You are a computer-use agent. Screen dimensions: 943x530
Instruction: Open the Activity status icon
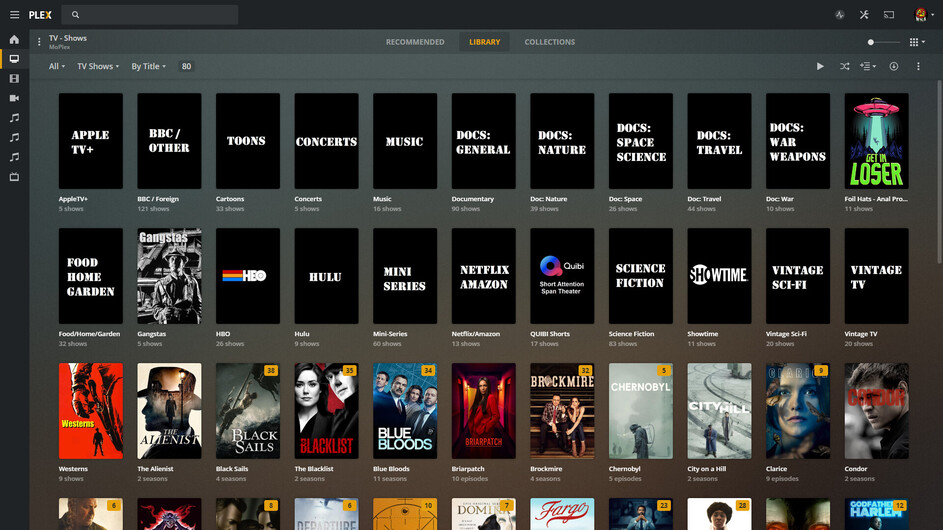click(x=840, y=14)
